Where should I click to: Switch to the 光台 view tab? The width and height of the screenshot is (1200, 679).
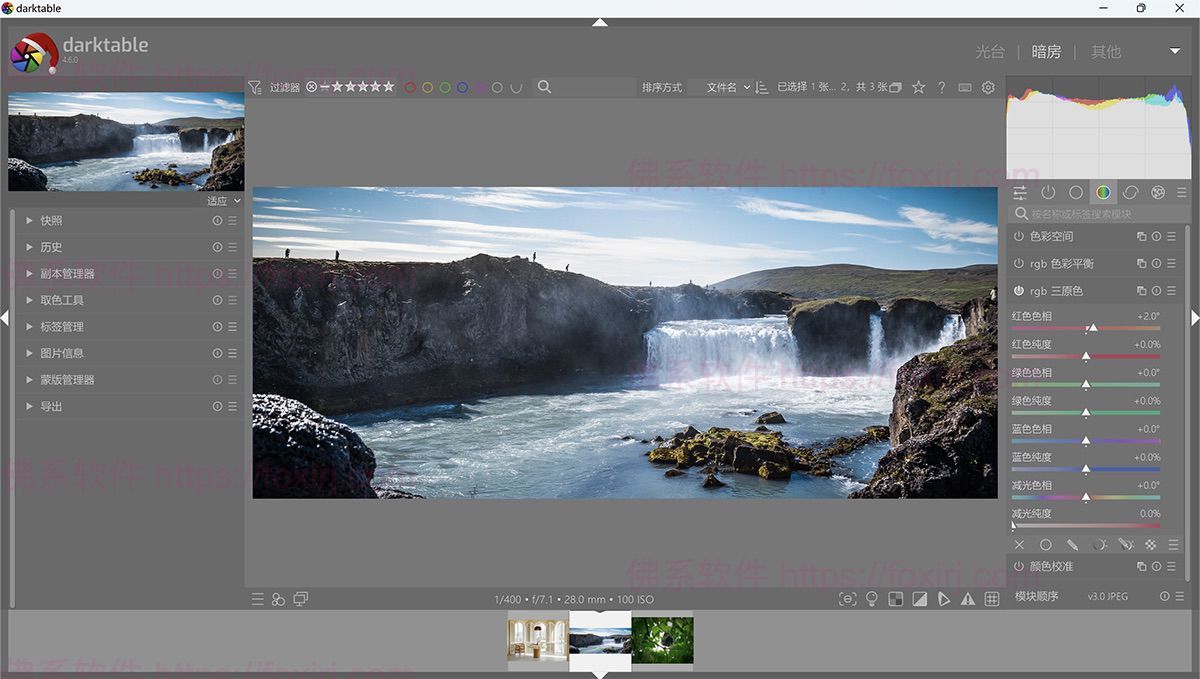(989, 51)
